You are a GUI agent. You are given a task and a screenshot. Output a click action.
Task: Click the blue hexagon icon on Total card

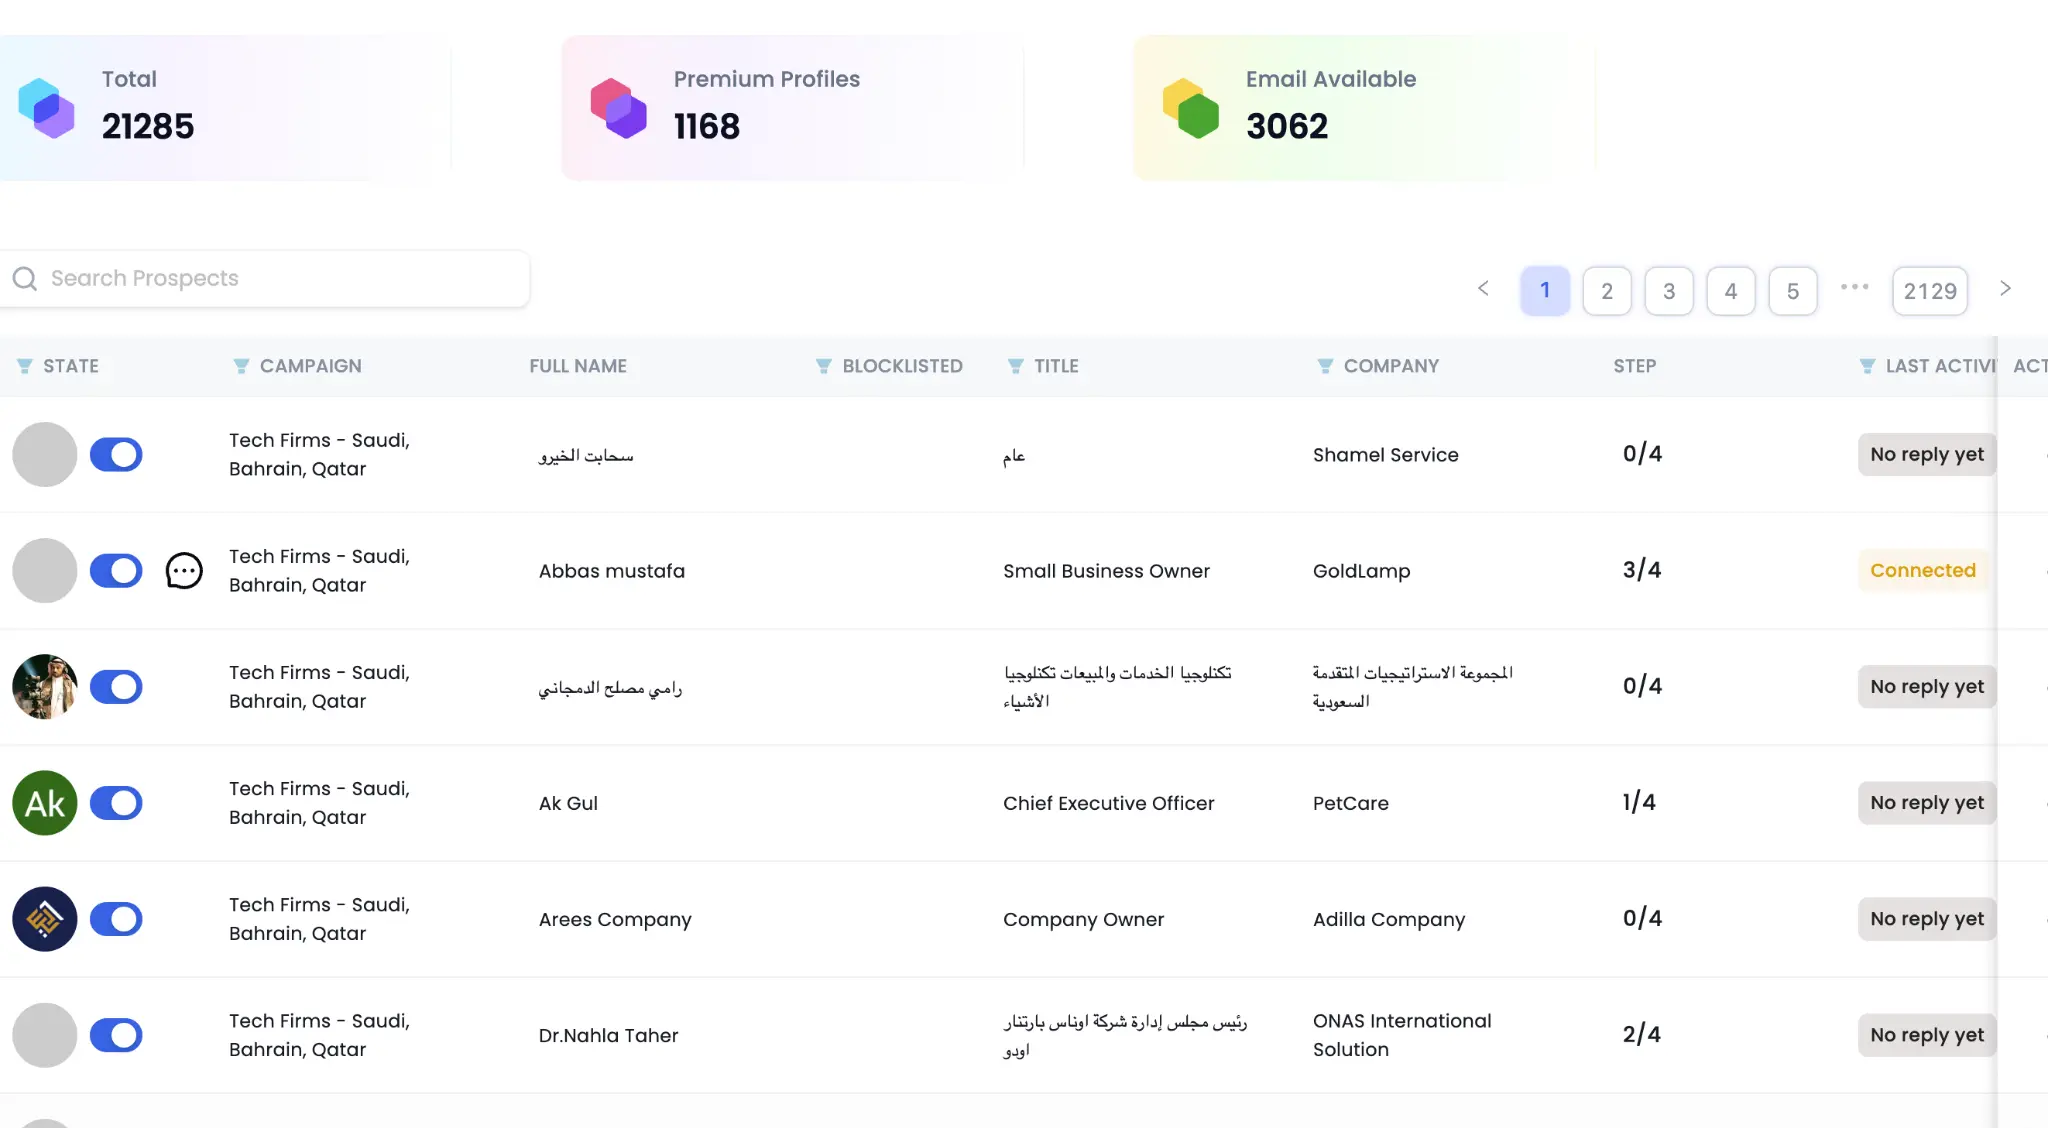[46, 108]
